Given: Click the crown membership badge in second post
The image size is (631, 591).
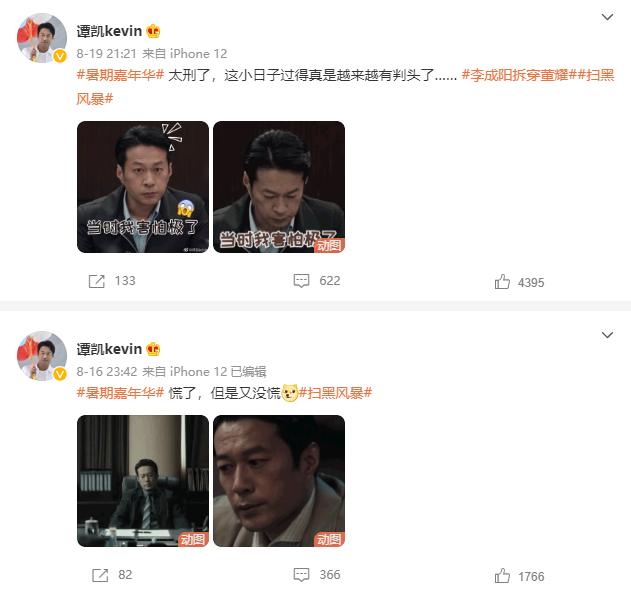Looking at the screenshot, I should (x=153, y=349).
